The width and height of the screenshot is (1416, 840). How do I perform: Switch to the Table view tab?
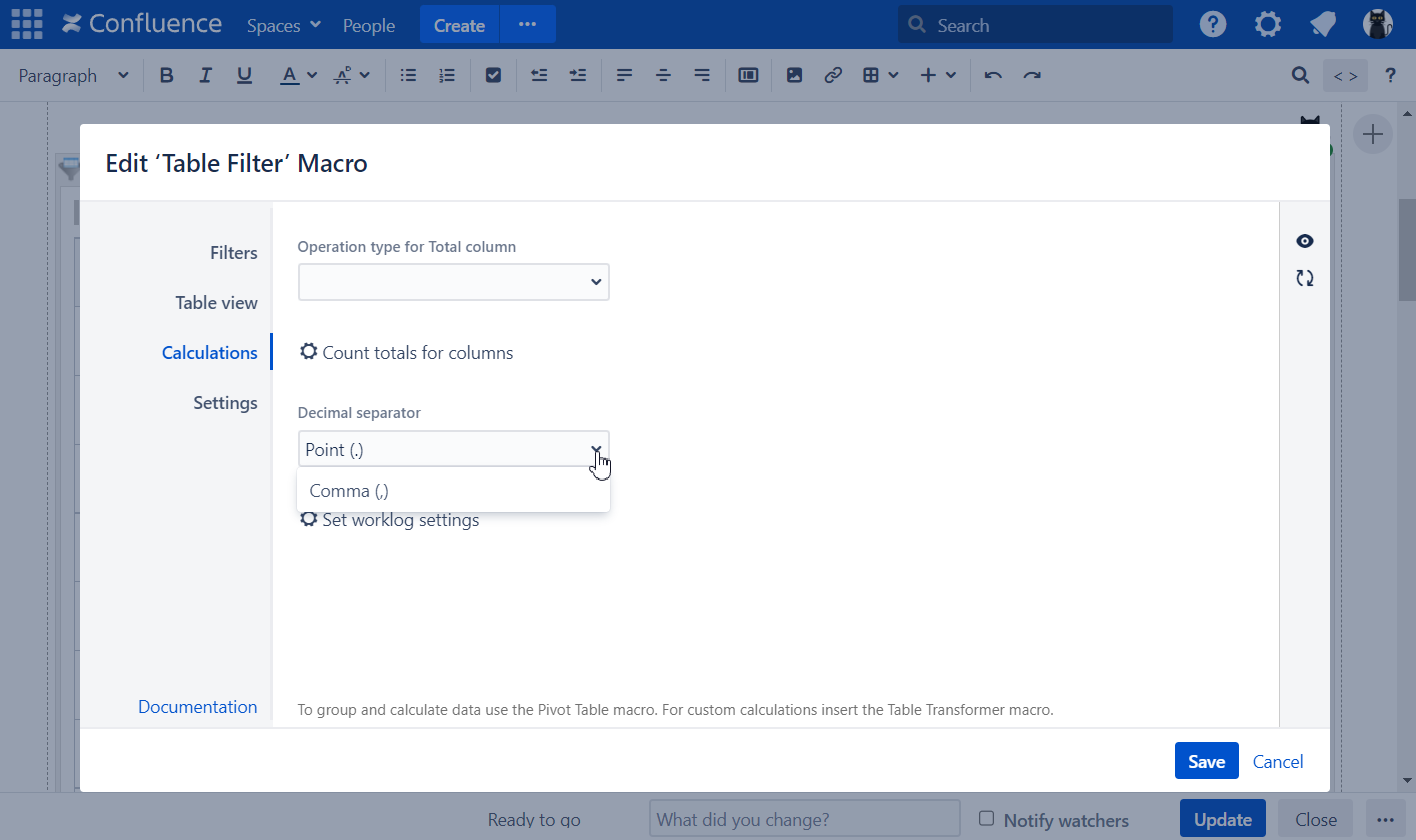point(216,303)
